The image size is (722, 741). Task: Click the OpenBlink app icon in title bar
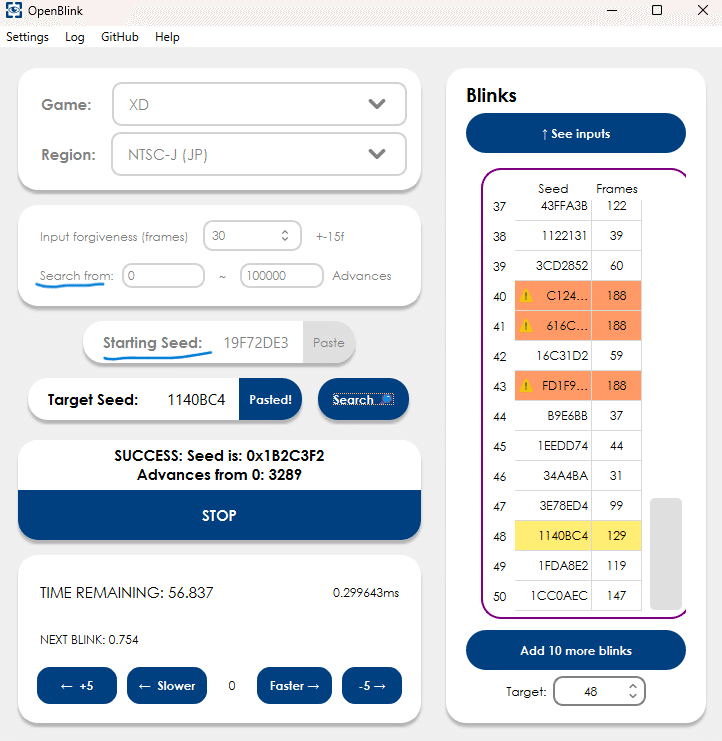[x=14, y=10]
